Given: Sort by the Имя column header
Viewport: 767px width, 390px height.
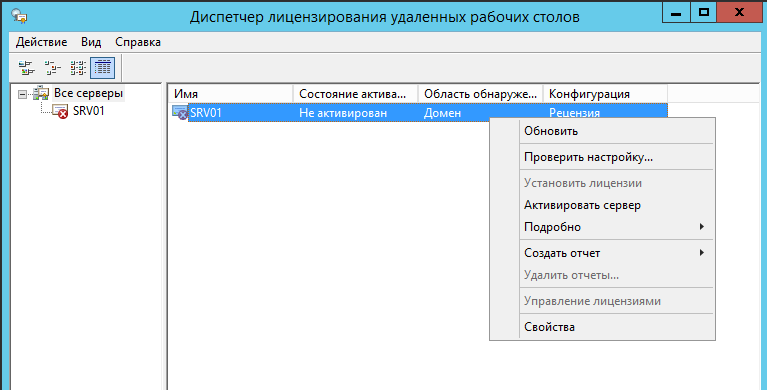Looking at the screenshot, I should 230,94.
